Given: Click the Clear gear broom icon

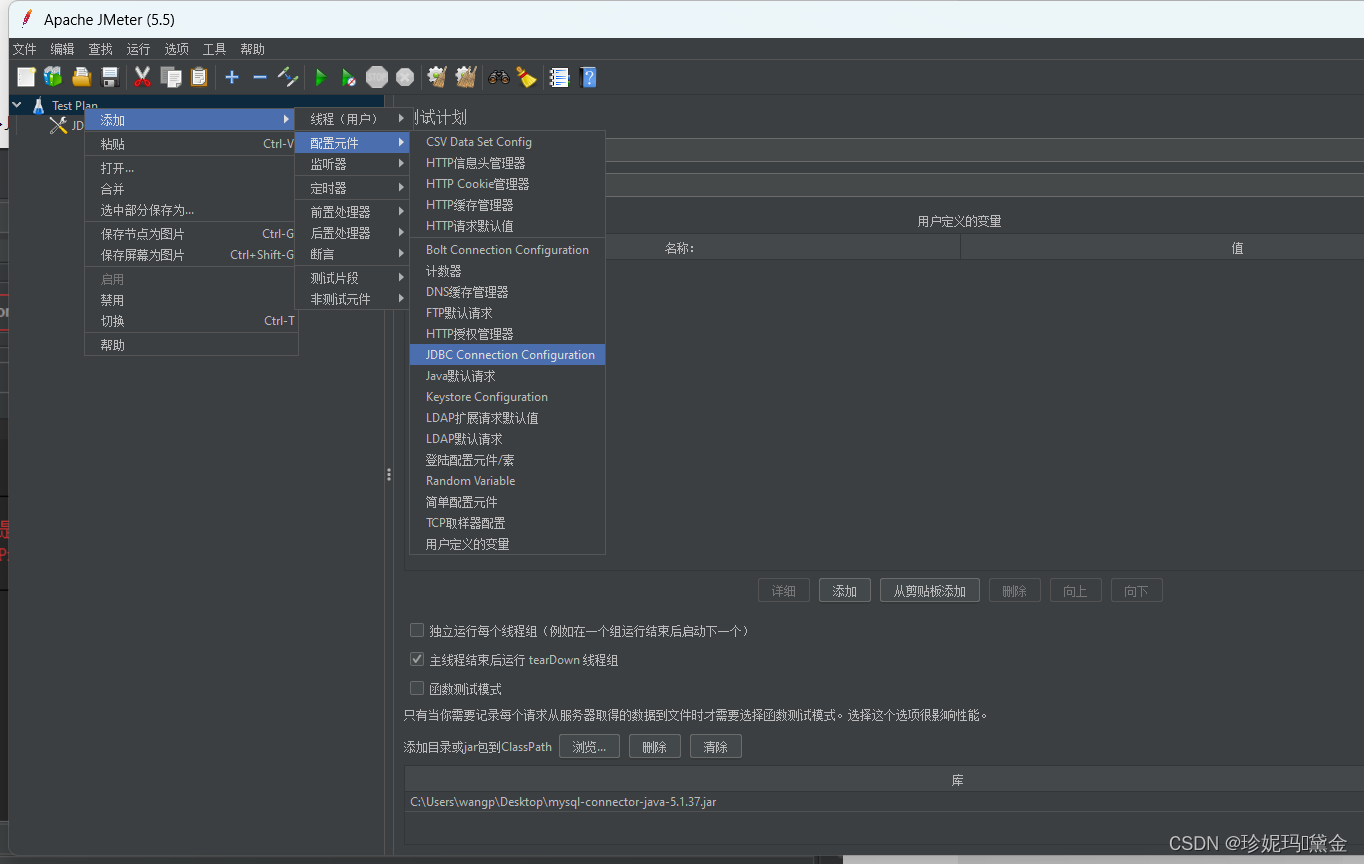Looking at the screenshot, I should point(437,77).
